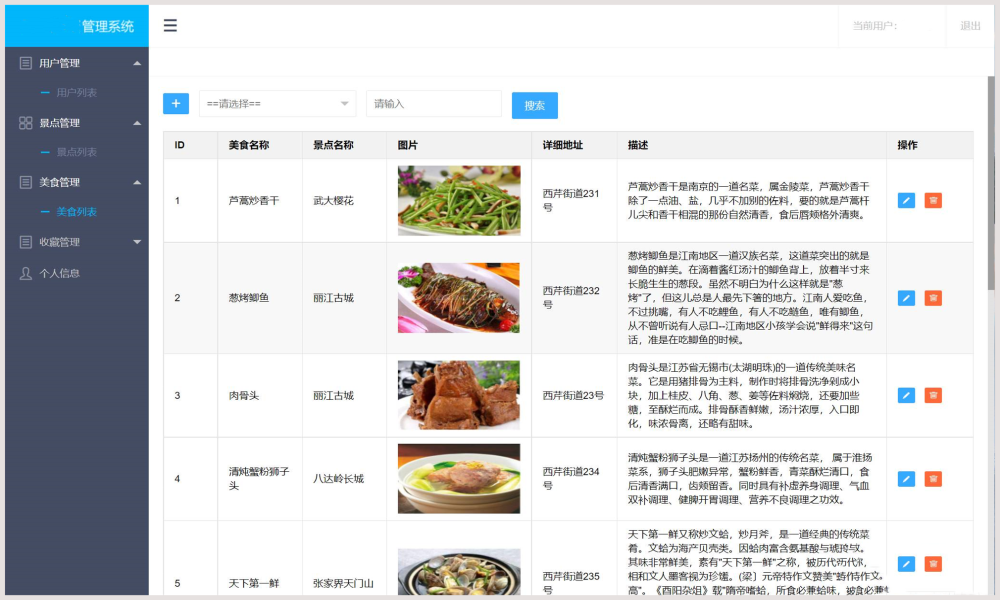
Task: Select the 用户管理 menu label
Action: [59, 63]
